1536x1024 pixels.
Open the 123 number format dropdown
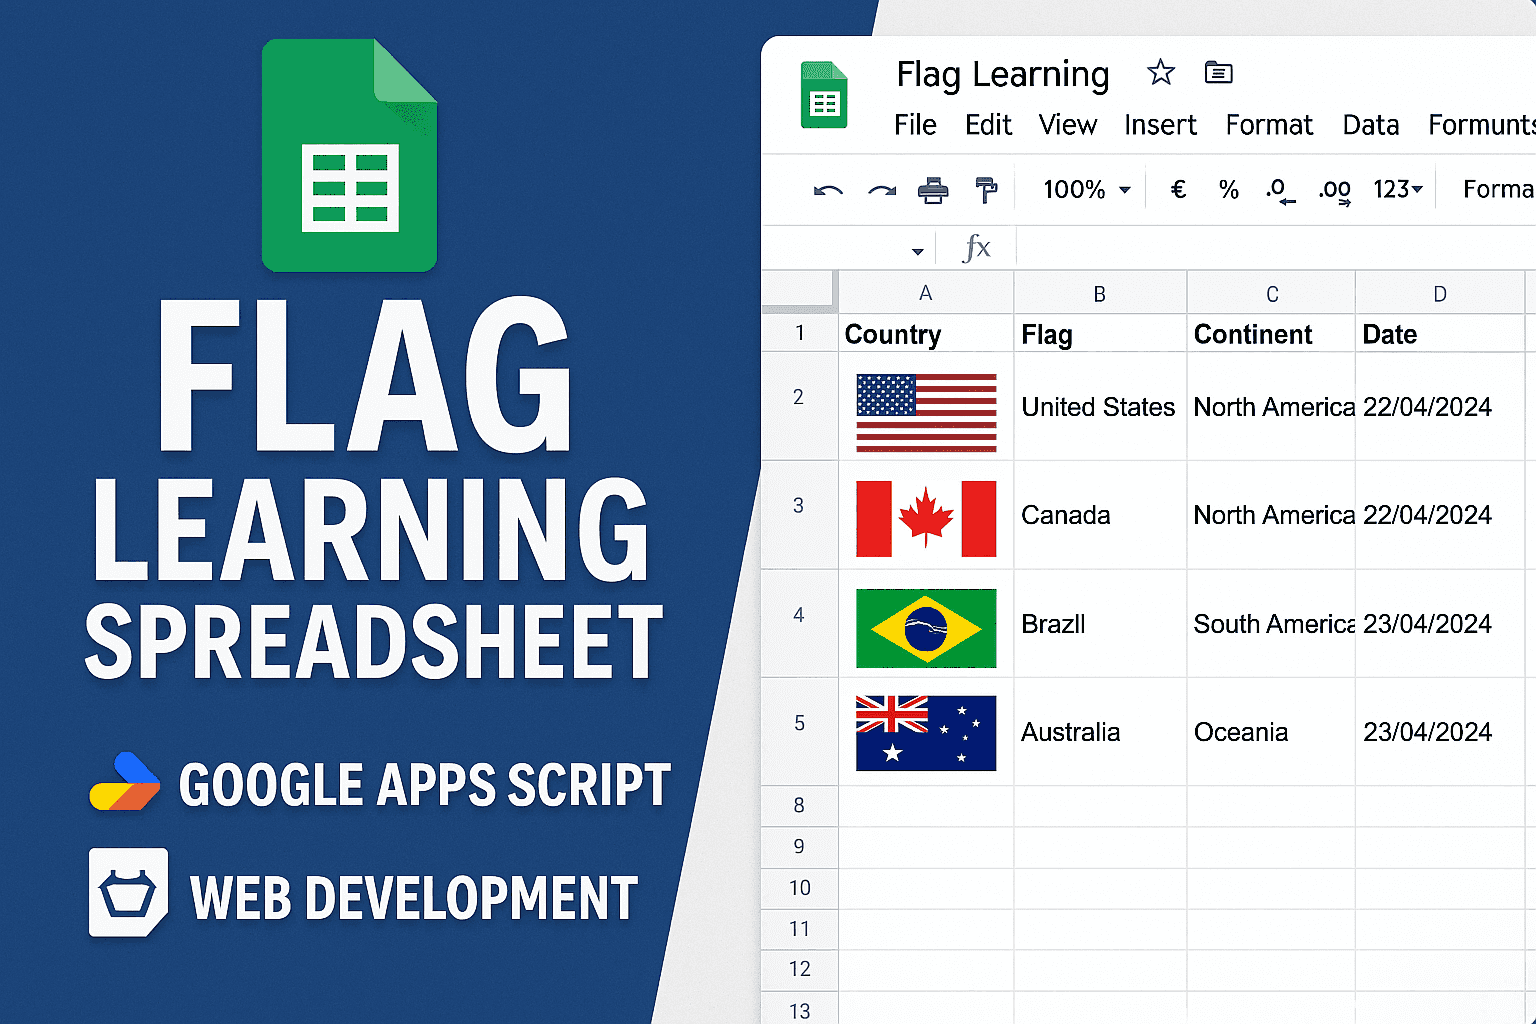(1397, 190)
